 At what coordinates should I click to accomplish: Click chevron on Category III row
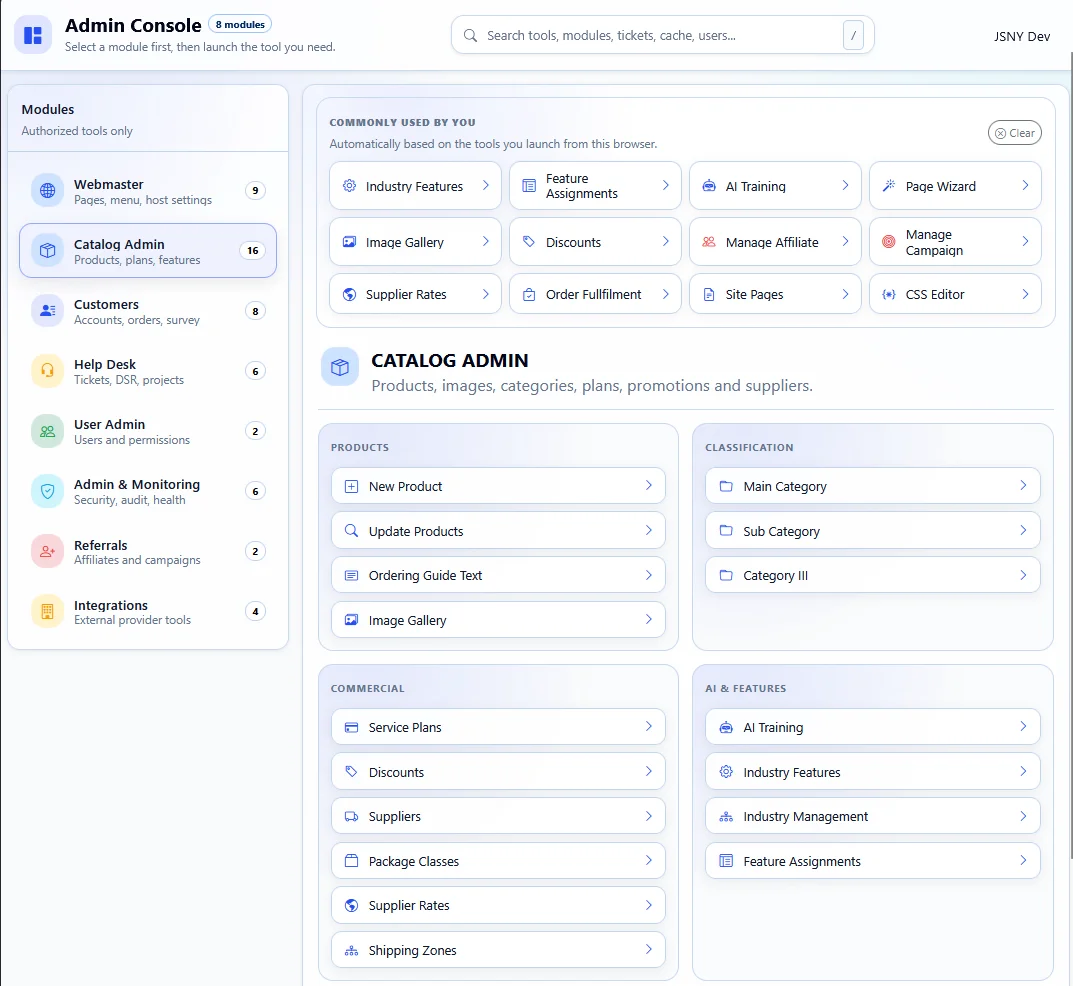1023,575
